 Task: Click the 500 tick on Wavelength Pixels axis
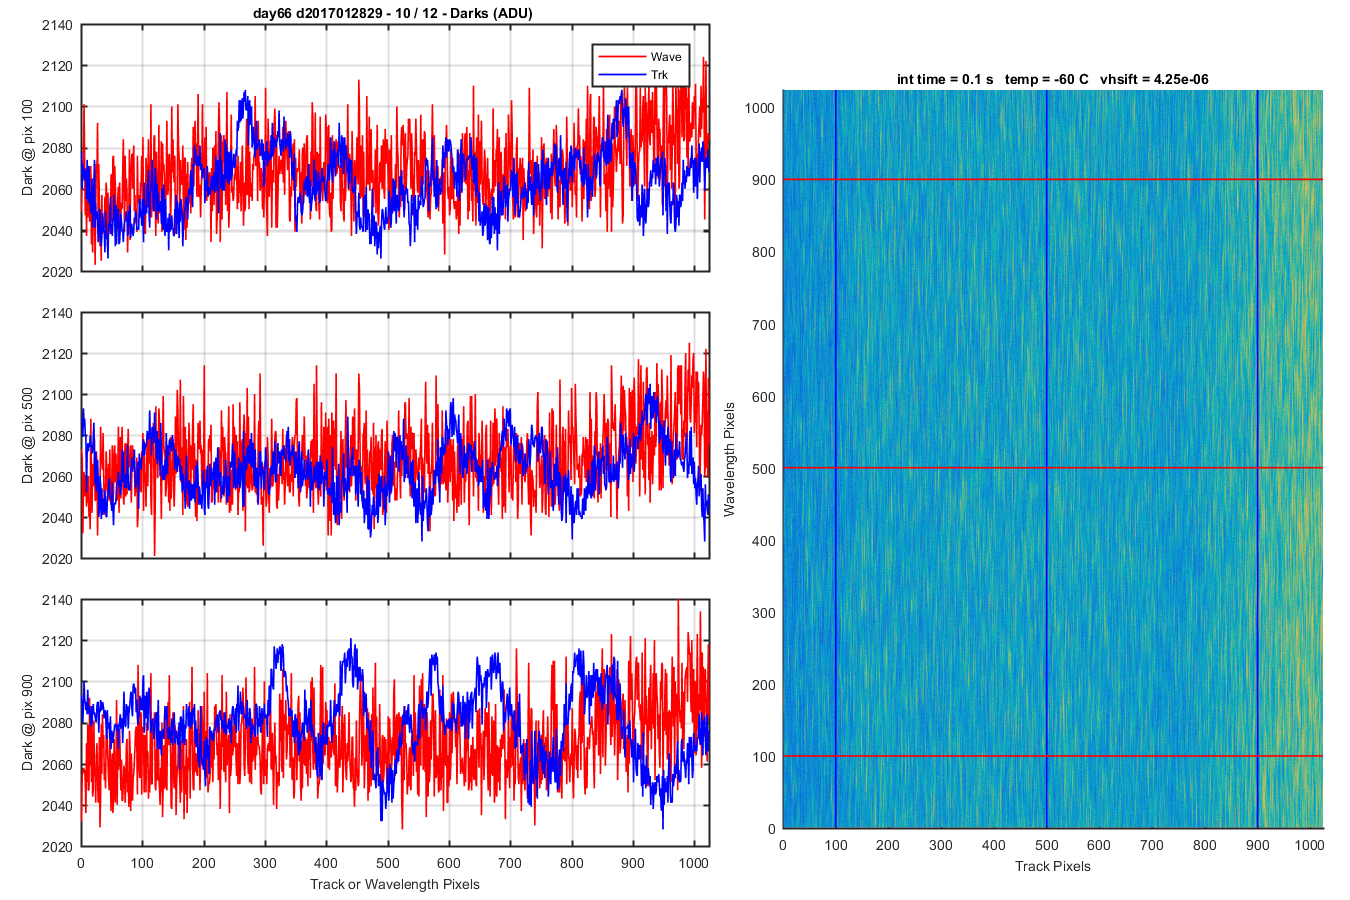pos(764,469)
